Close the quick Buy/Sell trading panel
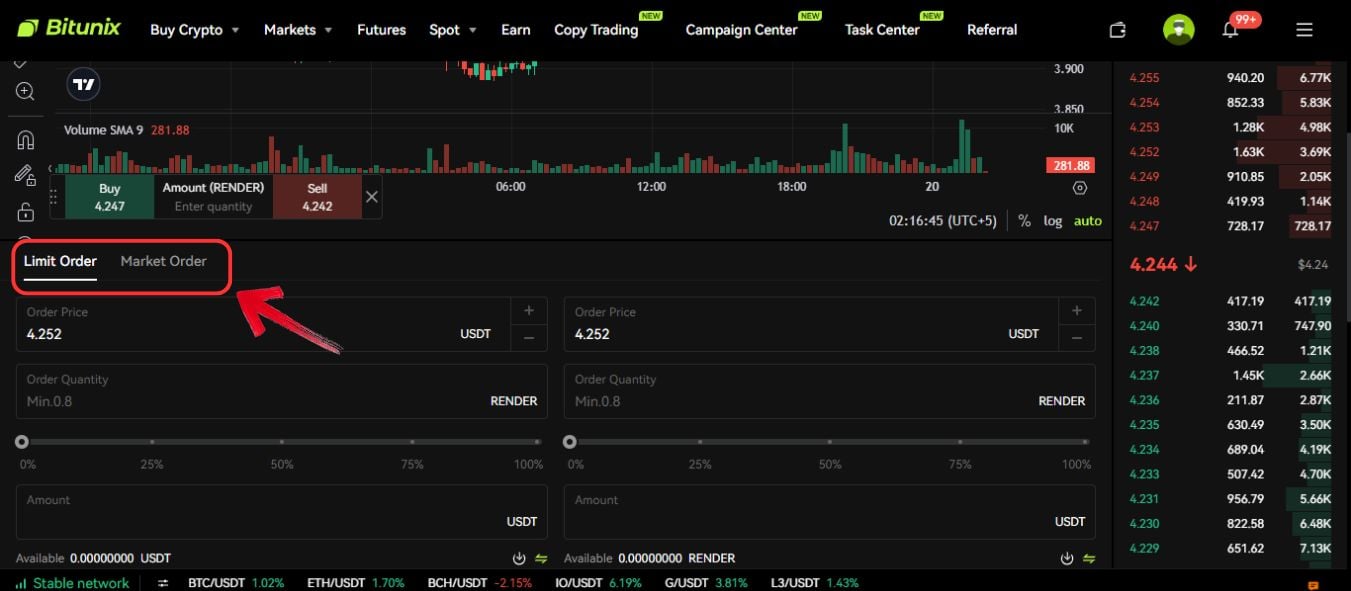Screen dimensions: 1351x591 372,197
